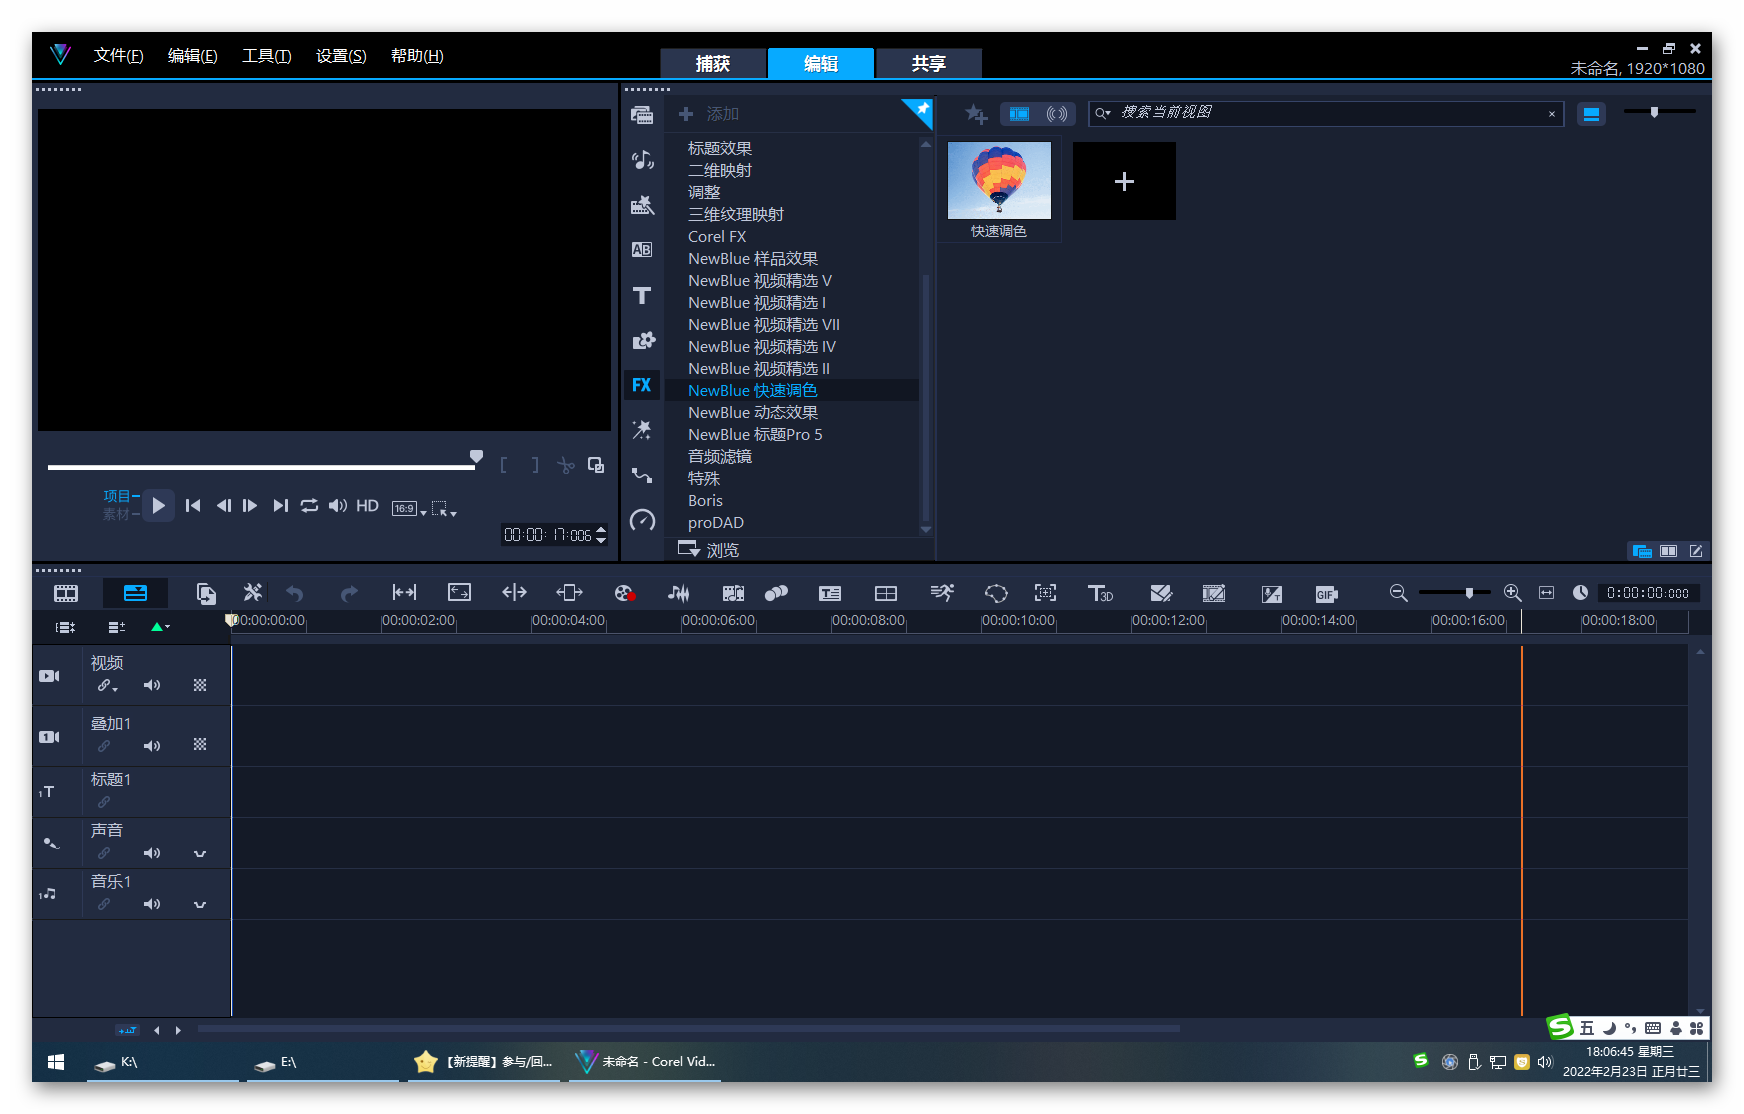Click the preview scrubber handle
The width and height of the screenshot is (1744, 1114).
476,457
